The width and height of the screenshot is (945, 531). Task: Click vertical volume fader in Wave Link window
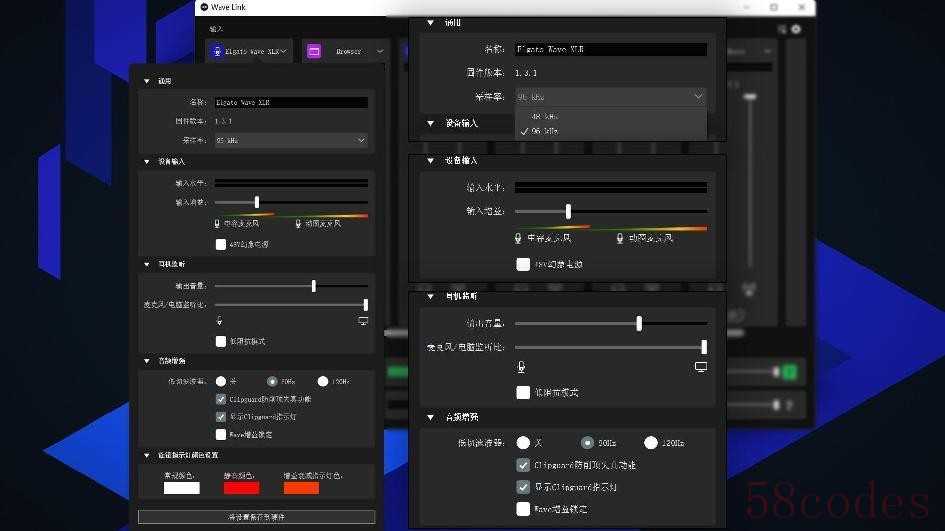pyautogui.click(x=750, y=96)
